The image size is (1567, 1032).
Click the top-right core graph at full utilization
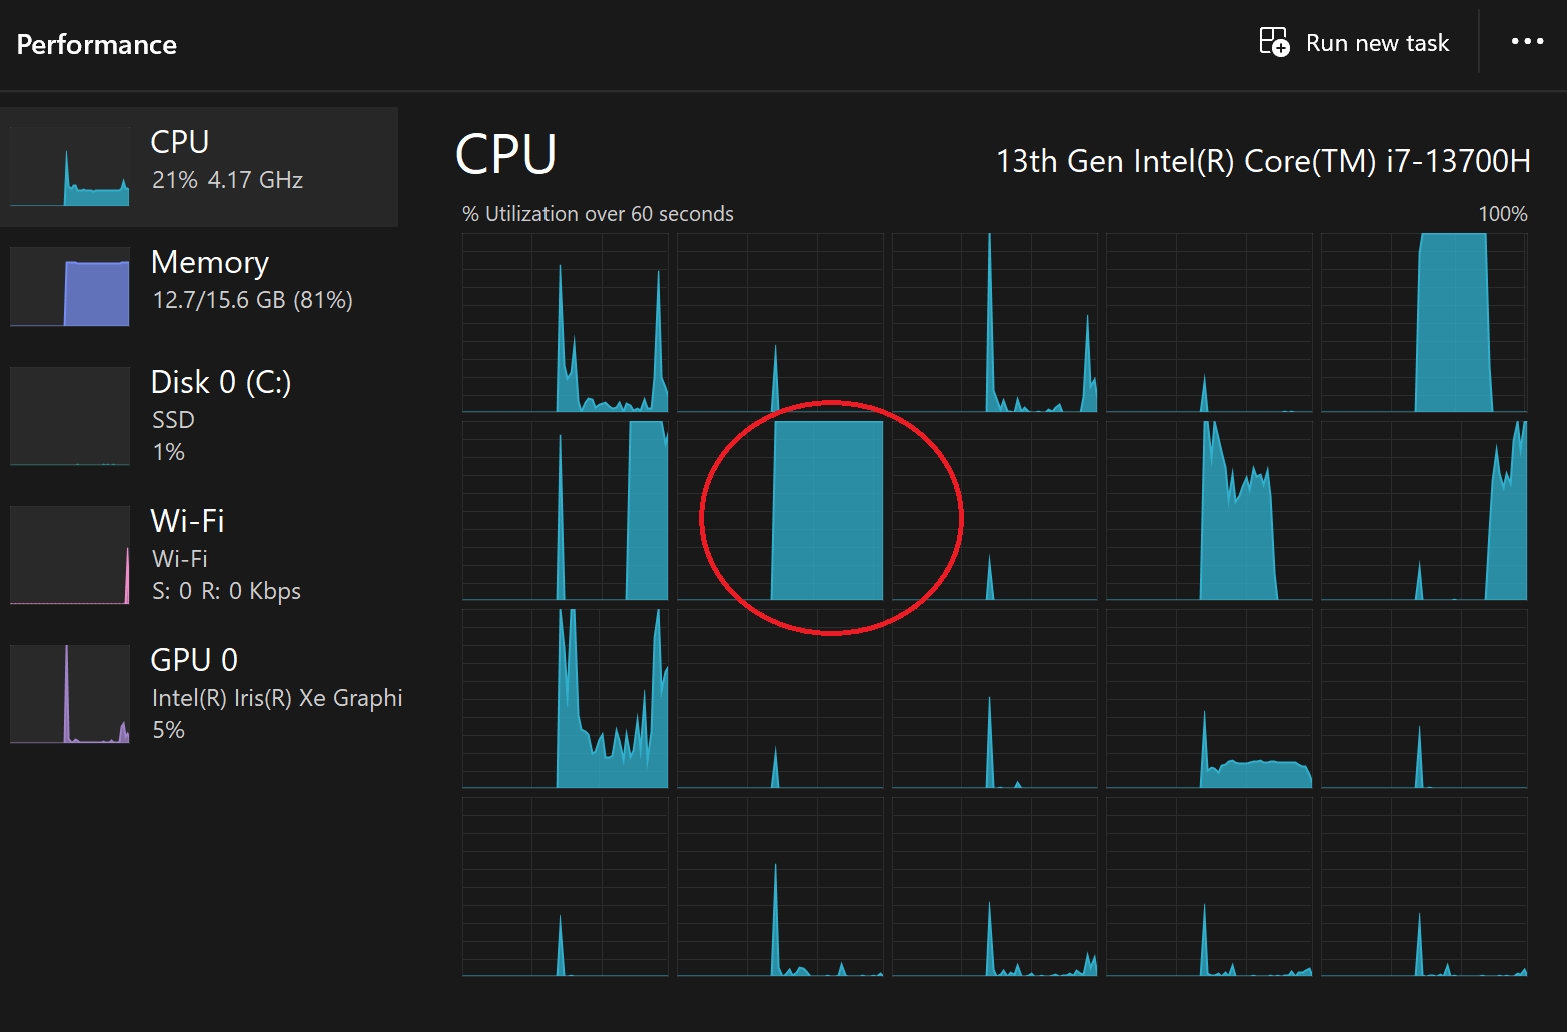(1424, 323)
